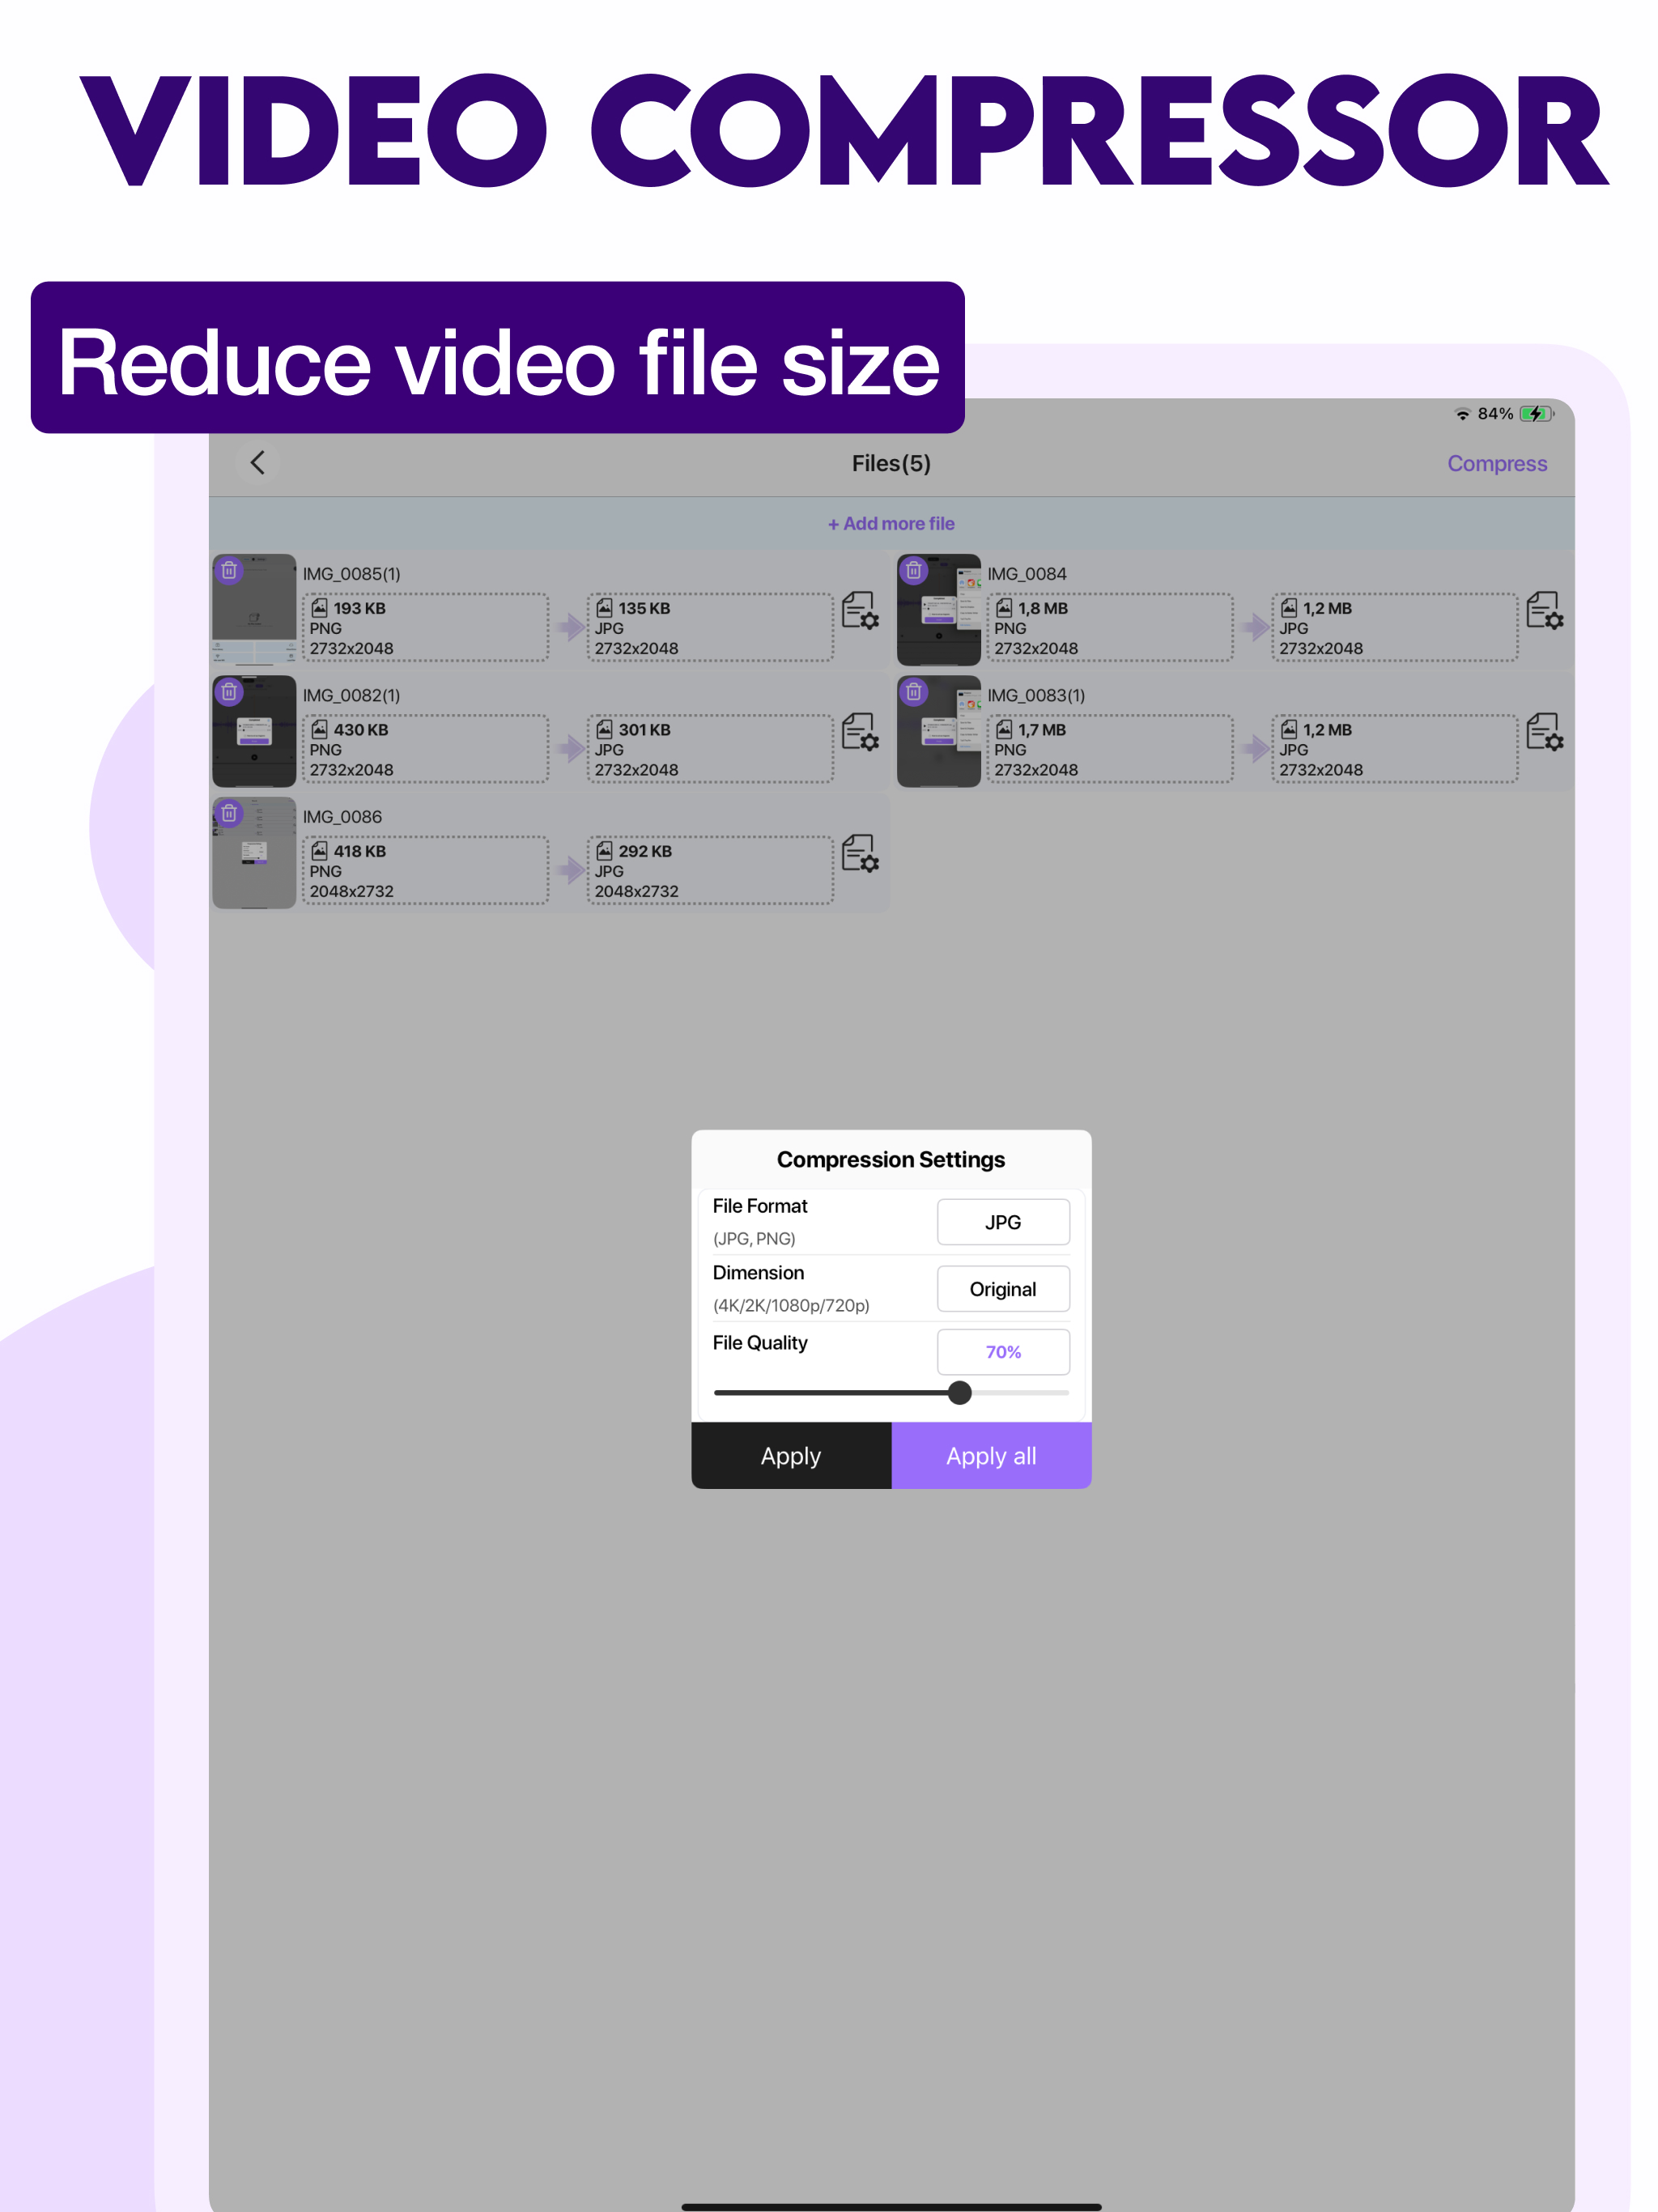
Task: Select the IMG_0082(1) thumbnail preview
Action: pyautogui.click(x=254, y=731)
